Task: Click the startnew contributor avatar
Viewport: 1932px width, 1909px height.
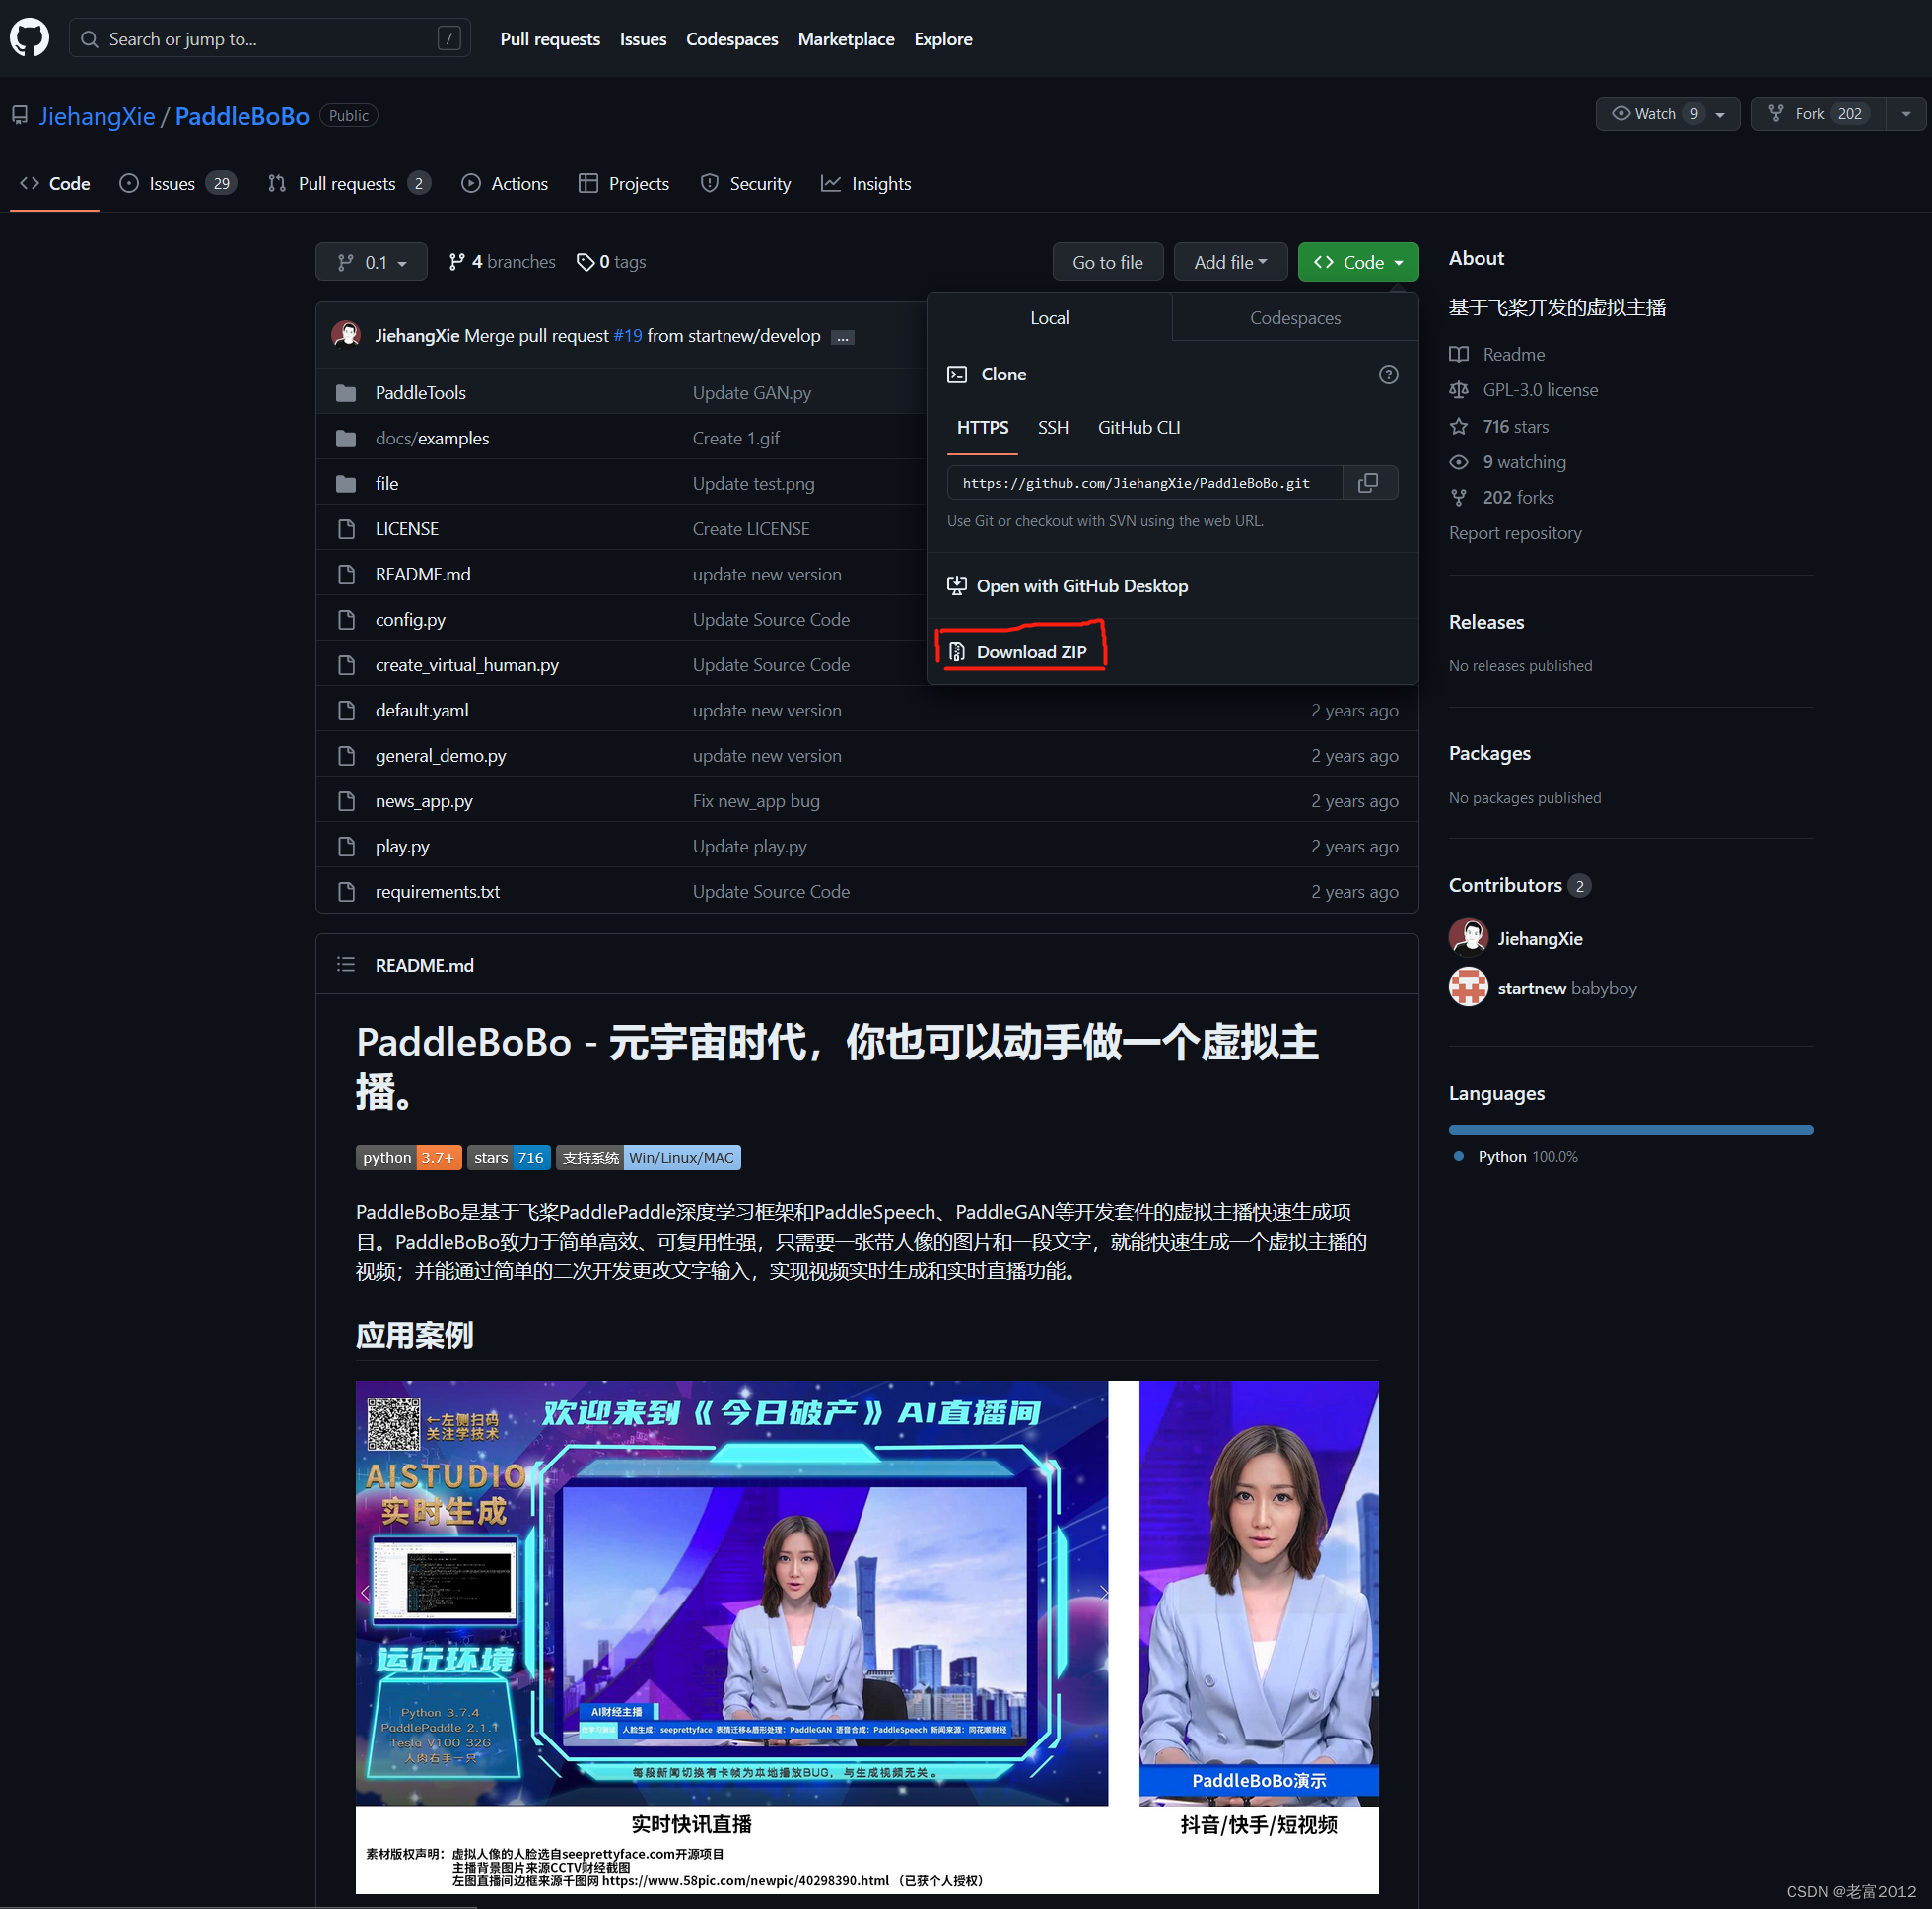Action: coord(1467,987)
